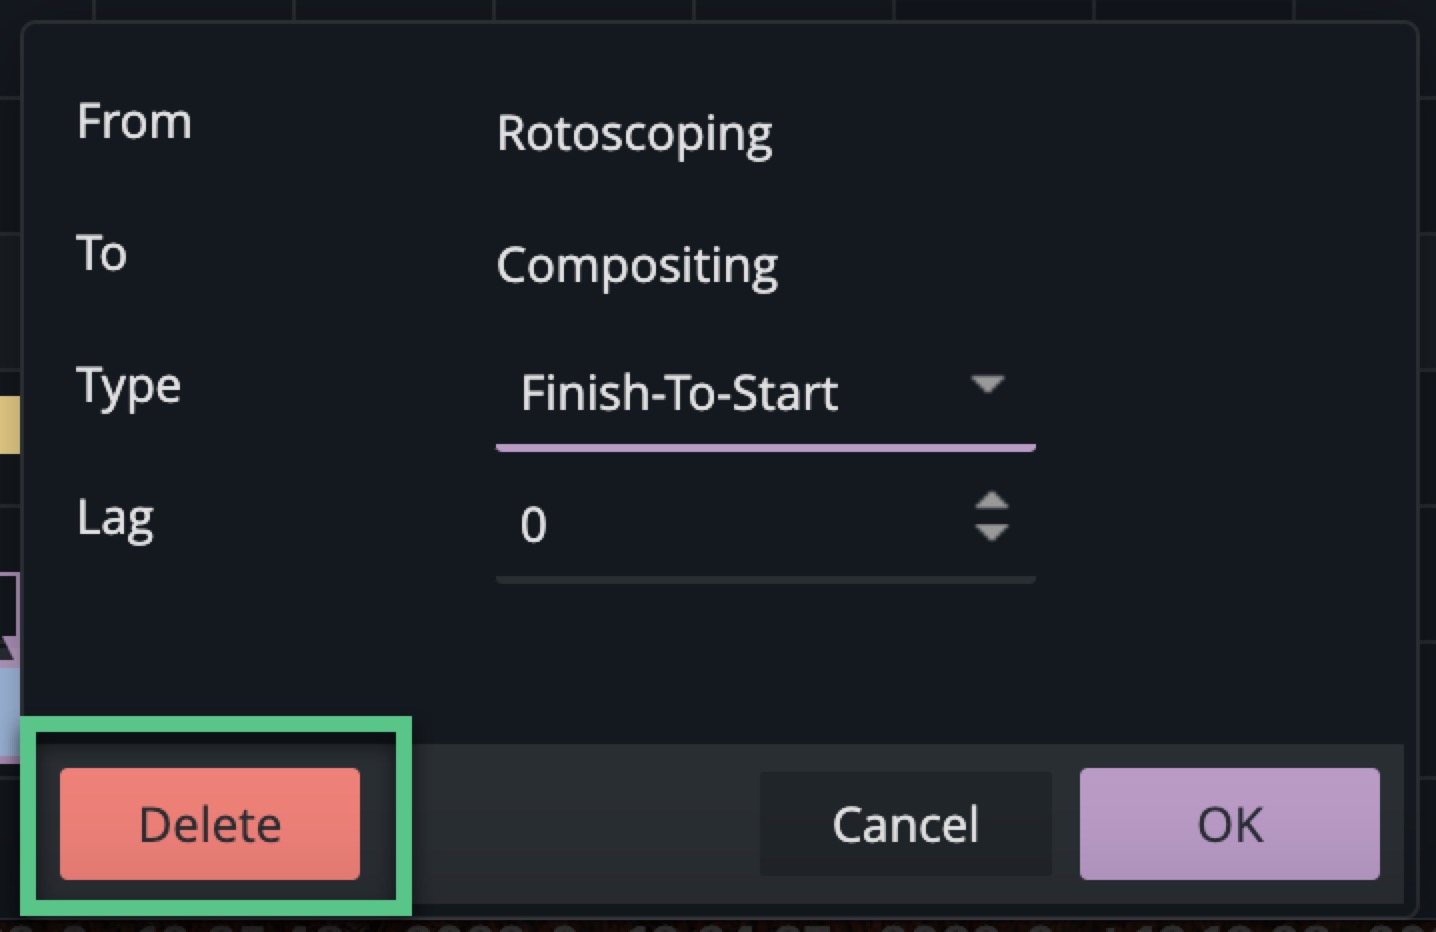Image resolution: width=1436 pixels, height=932 pixels.
Task: Click the Type label
Action: 129,387
